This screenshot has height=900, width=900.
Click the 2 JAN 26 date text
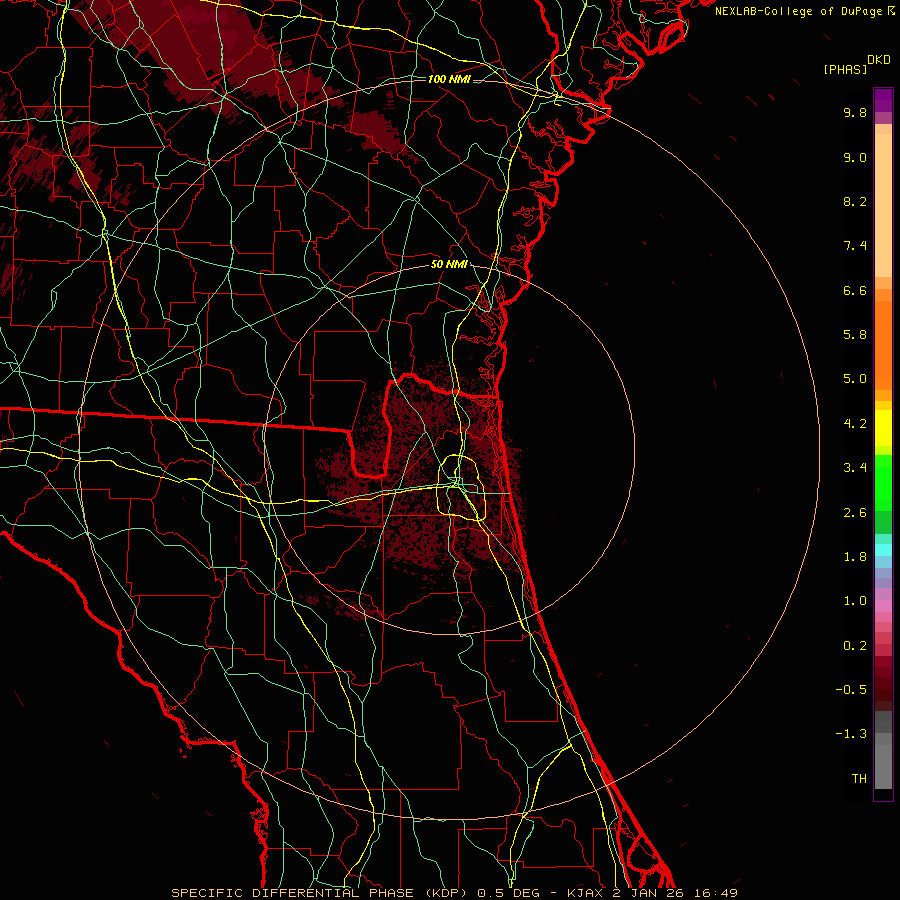click(648, 893)
